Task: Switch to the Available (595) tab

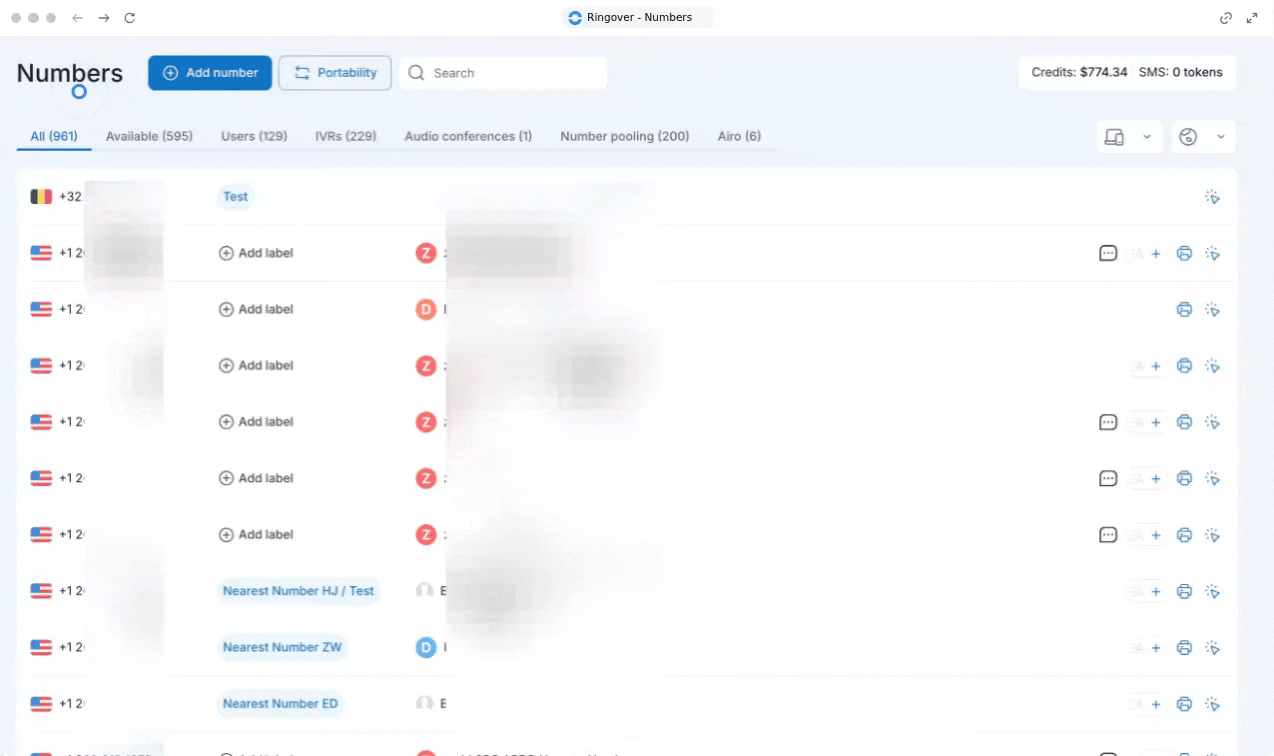Action: click(x=149, y=136)
